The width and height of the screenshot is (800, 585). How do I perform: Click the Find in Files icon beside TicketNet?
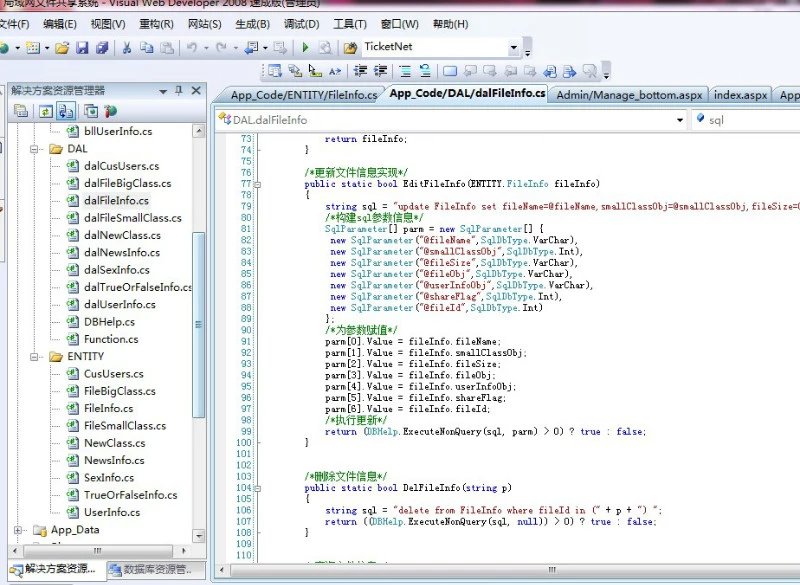(351, 48)
